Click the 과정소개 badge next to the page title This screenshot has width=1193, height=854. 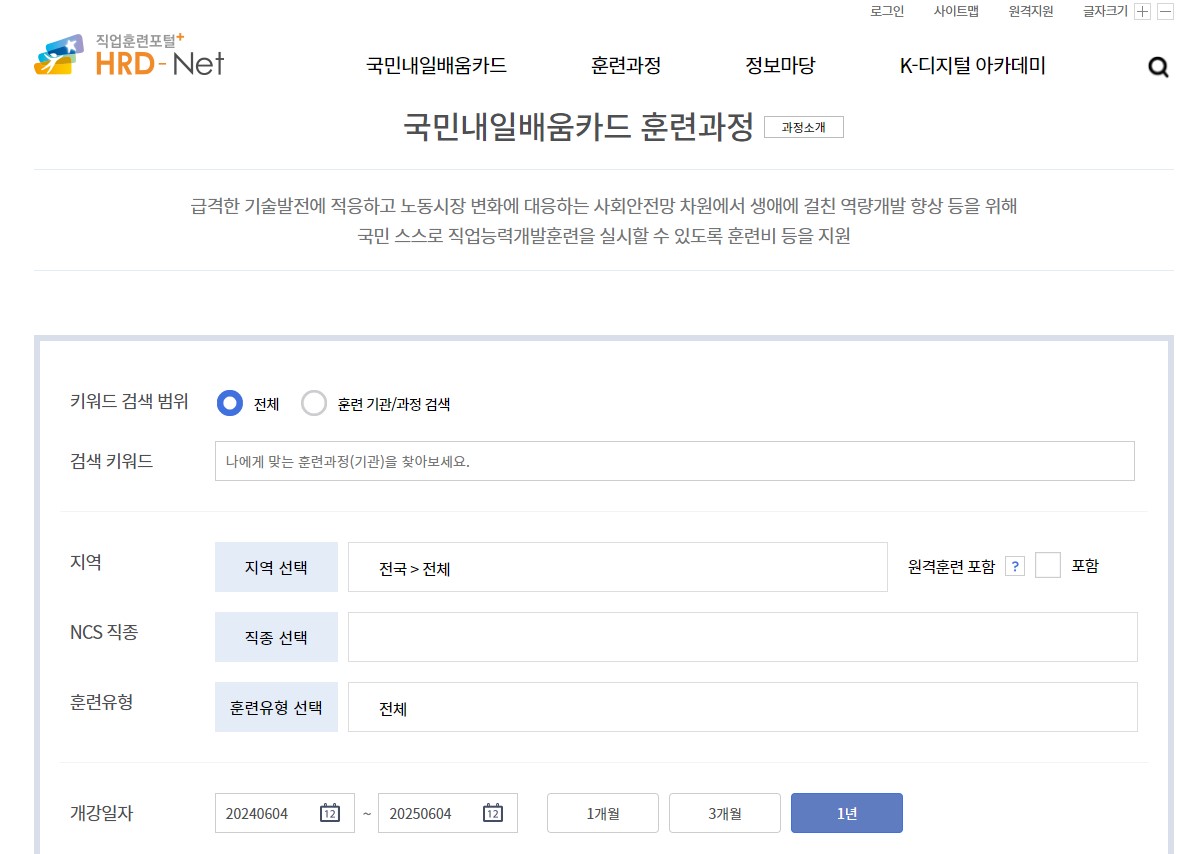[804, 127]
